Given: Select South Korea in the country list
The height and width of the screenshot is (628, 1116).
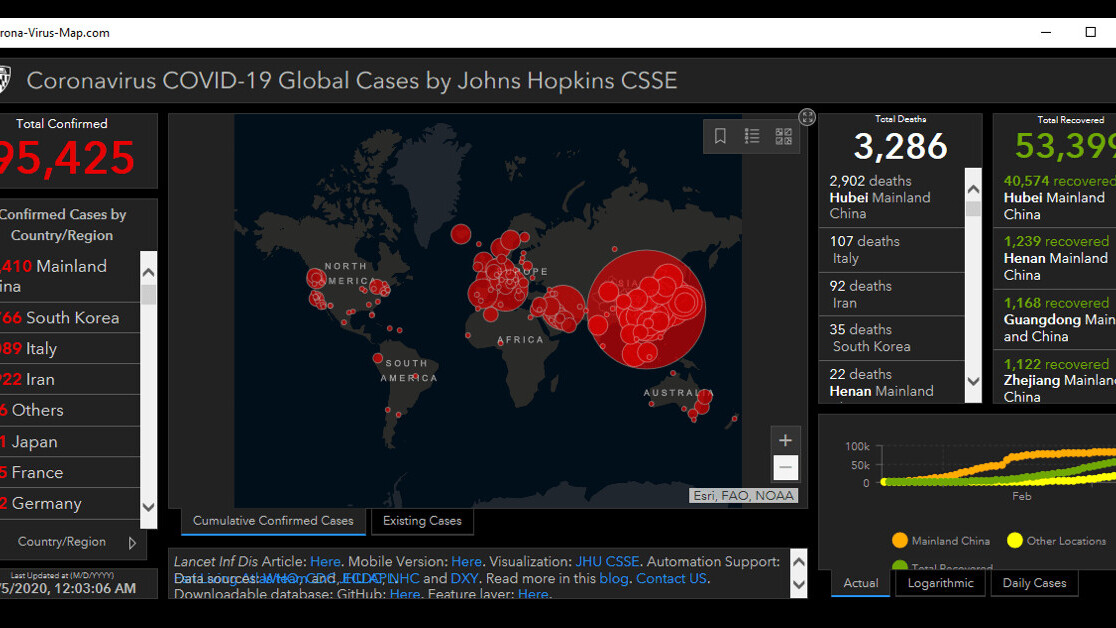Looking at the screenshot, I should 70,318.
